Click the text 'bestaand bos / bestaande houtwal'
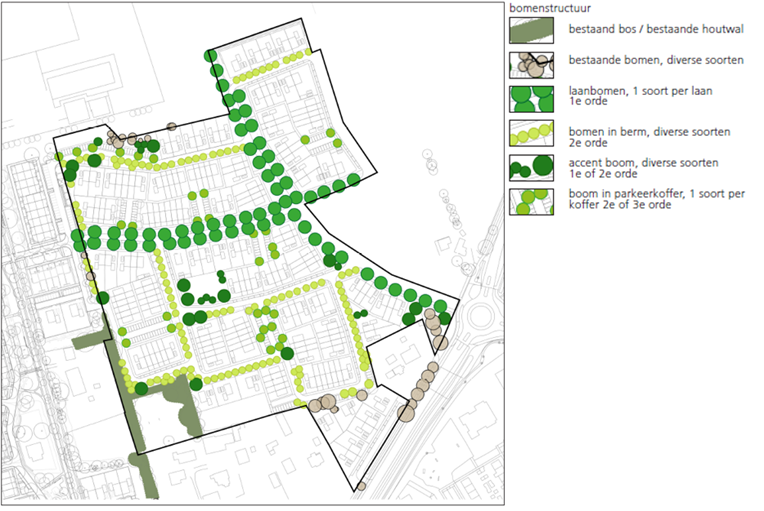 [656, 29]
